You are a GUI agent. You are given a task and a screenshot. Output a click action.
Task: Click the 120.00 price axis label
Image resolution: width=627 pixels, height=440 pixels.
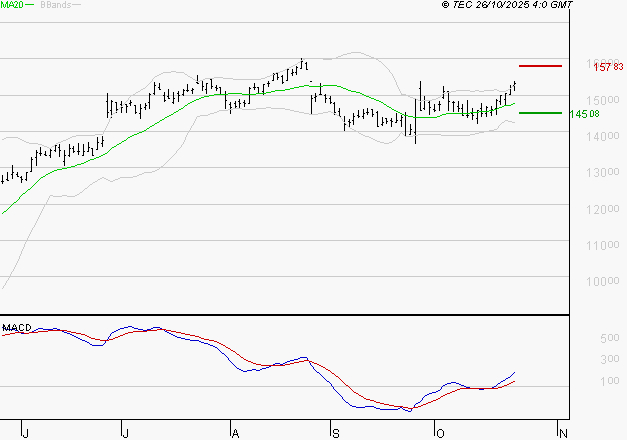[603, 209]
